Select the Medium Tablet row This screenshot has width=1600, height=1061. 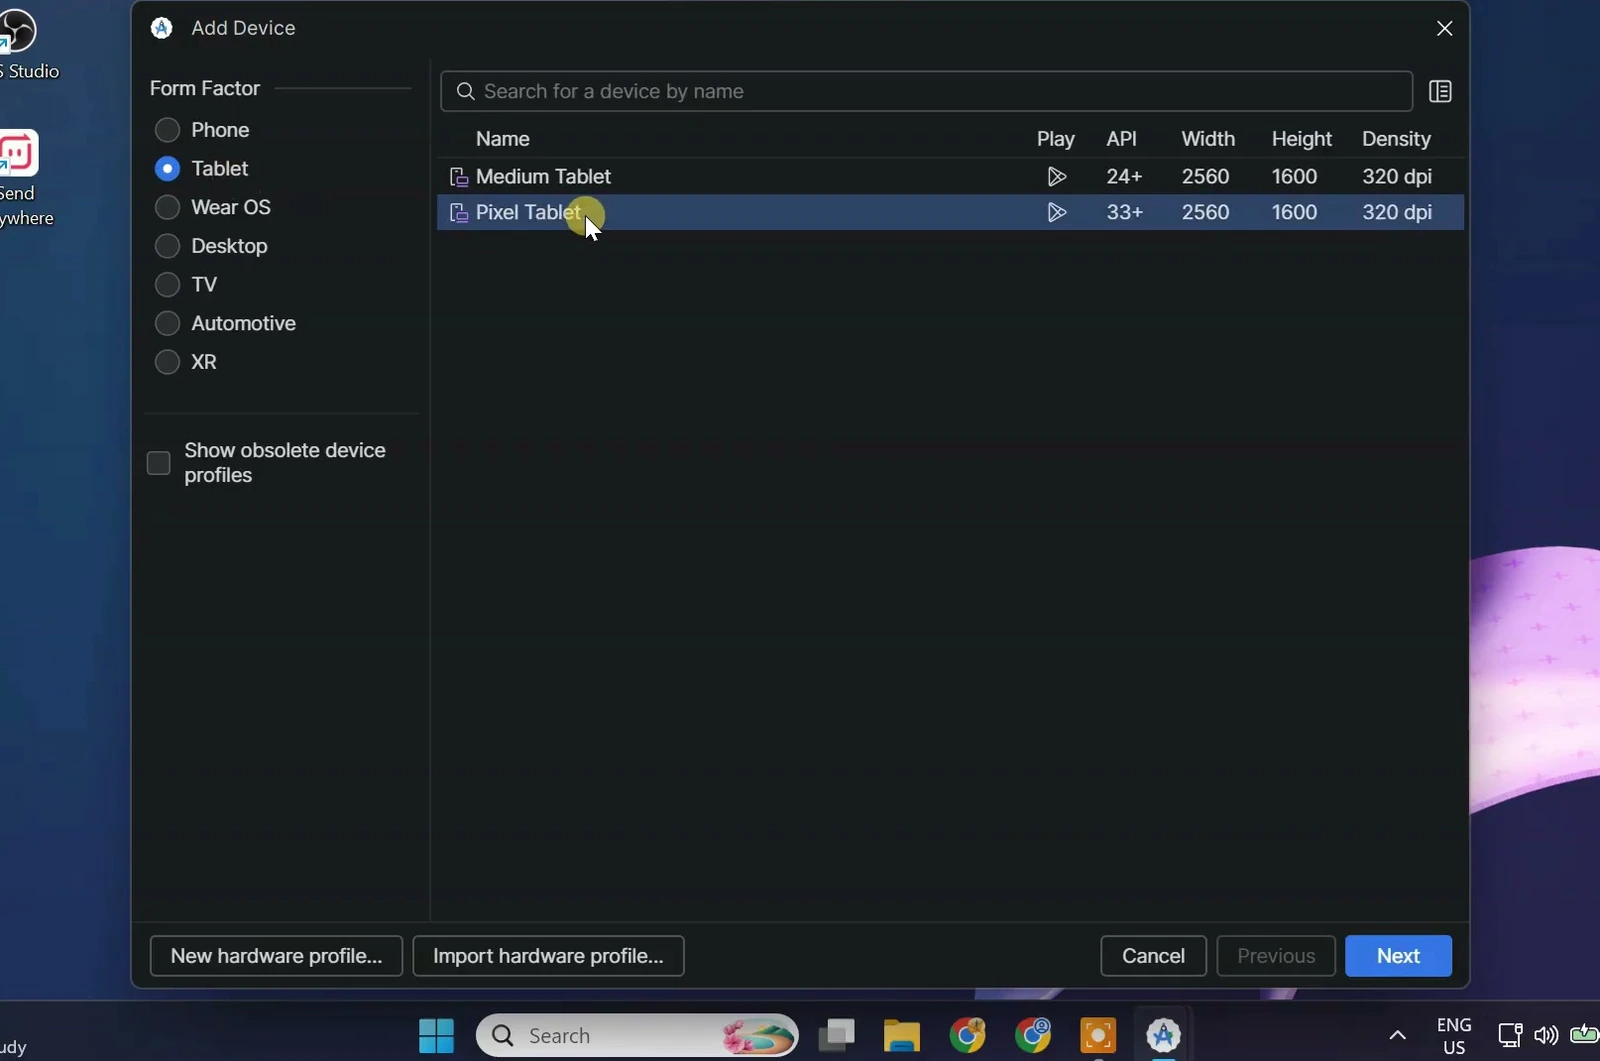(950, 177)
